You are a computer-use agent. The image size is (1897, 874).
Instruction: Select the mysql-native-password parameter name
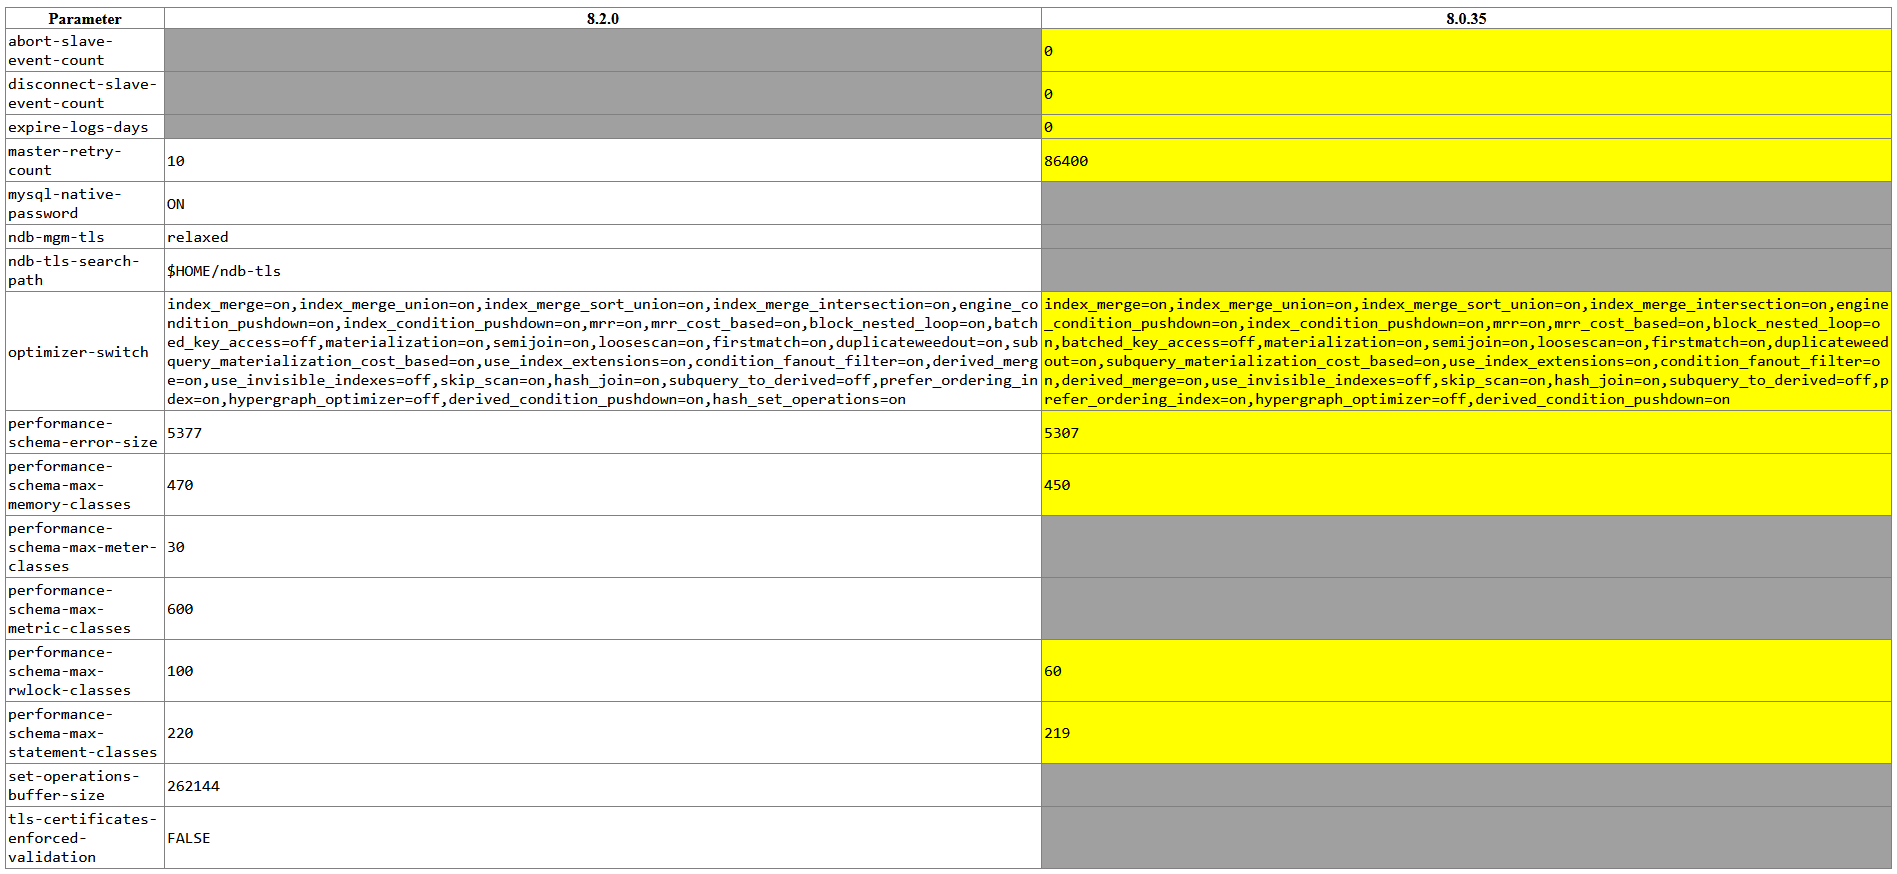point(64,203)
